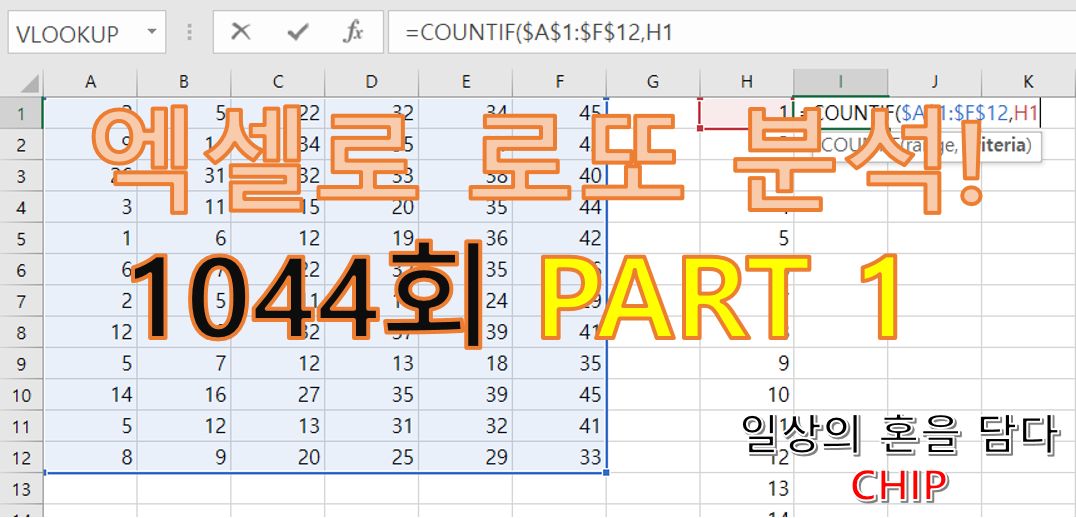
Task: Click cell H13 containing 13
Action: [x=747, y=488]
